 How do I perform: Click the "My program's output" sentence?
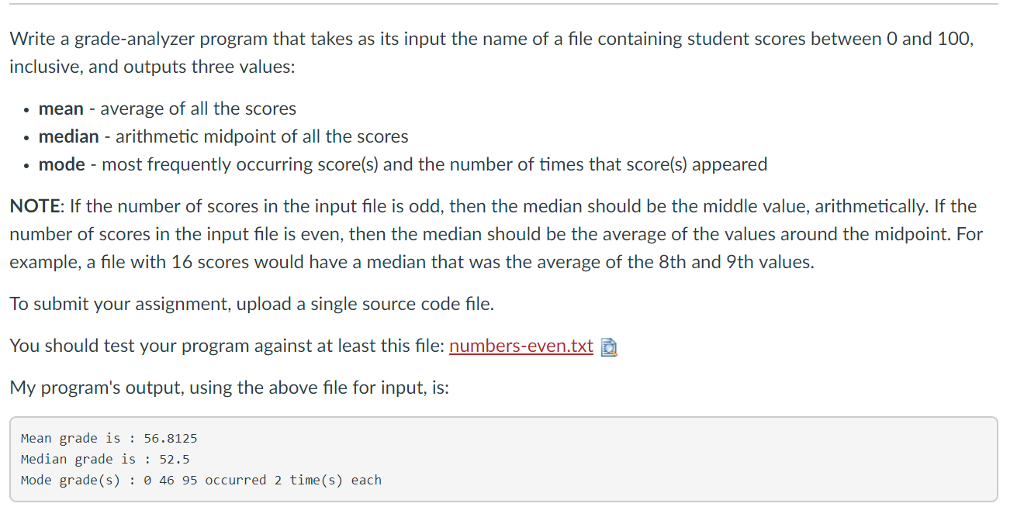pos(229,387)
